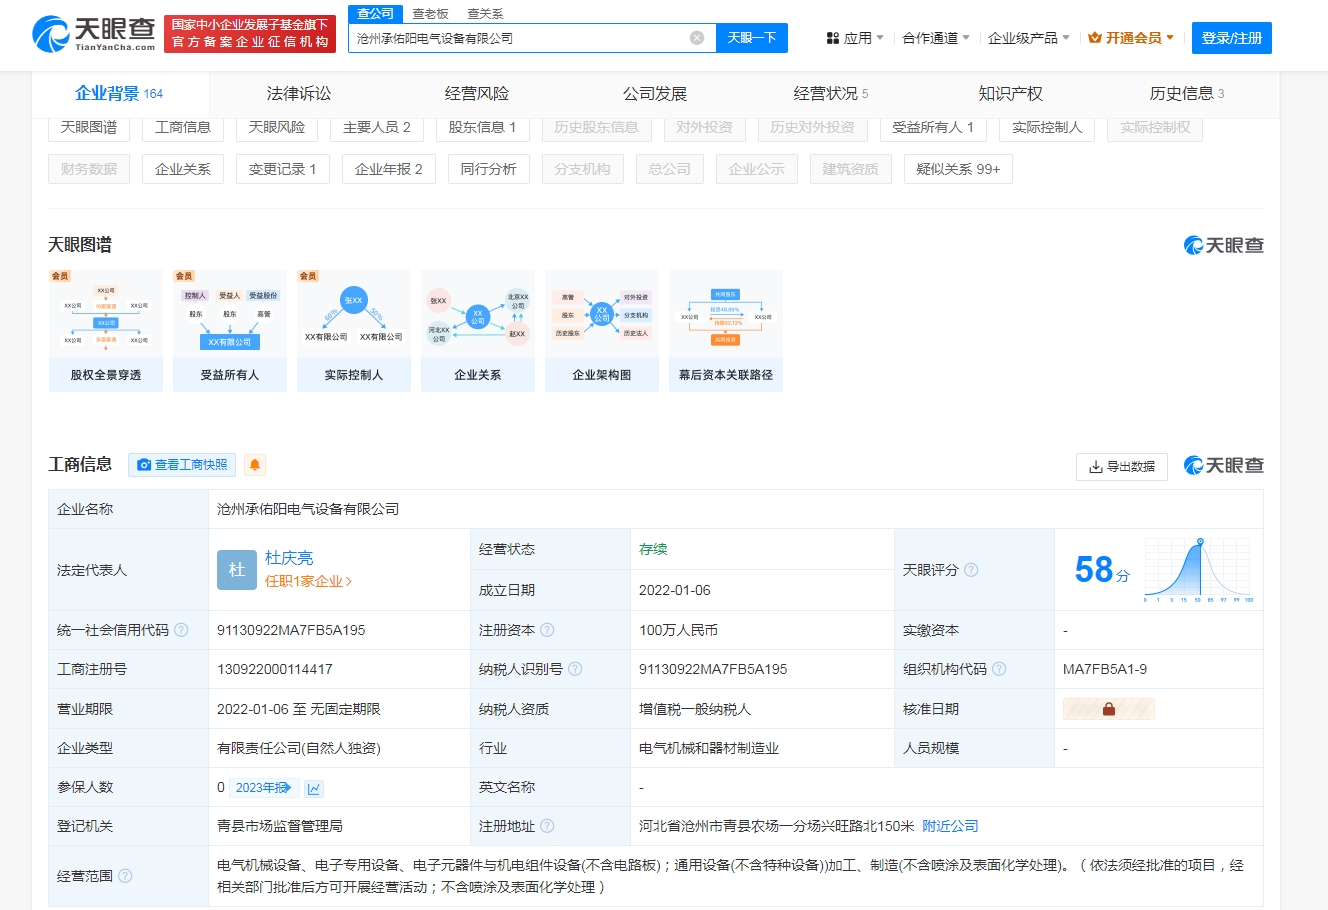The width and height of the screenshot is (1328, 910).
Task: Click help icon beside 组织机构代码
Action: click(999, 669)
